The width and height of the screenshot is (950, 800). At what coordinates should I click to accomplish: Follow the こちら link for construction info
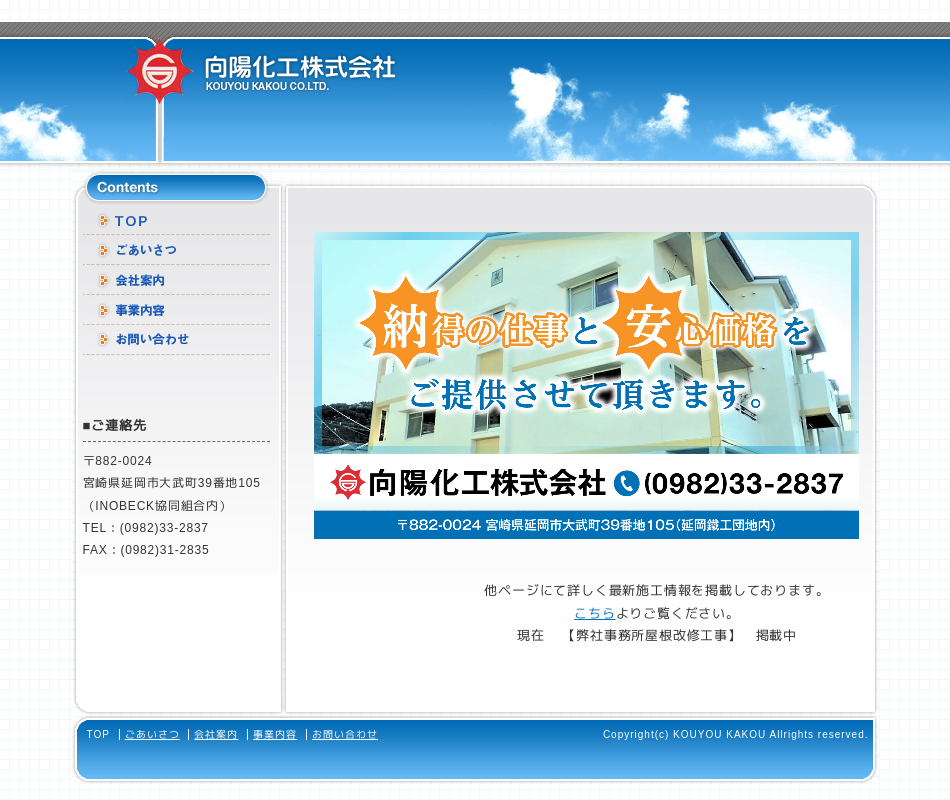(x=594, y=613)
